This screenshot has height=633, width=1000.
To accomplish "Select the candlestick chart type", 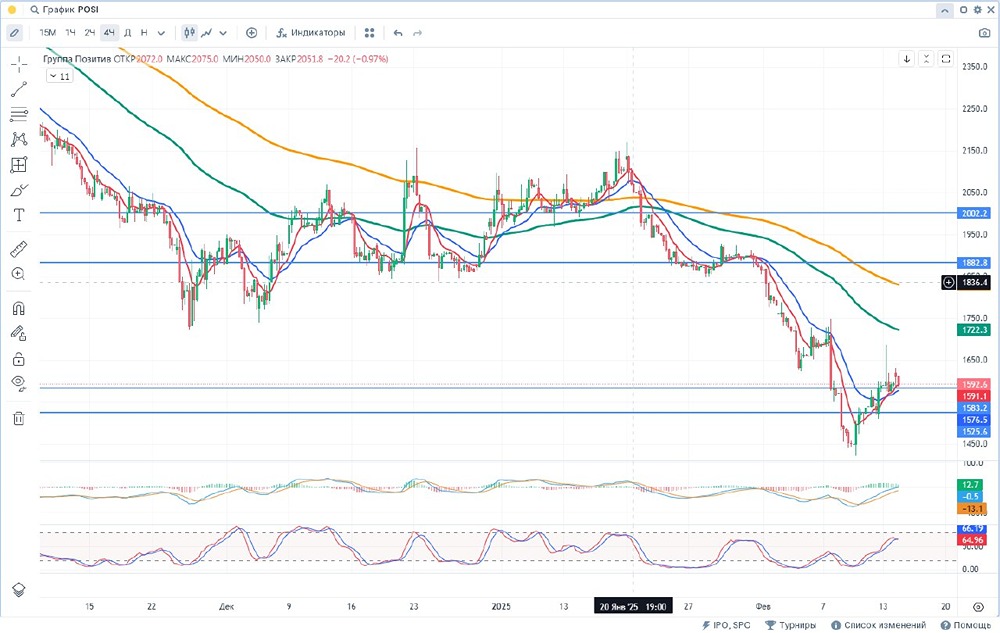I will click(189, 33).
